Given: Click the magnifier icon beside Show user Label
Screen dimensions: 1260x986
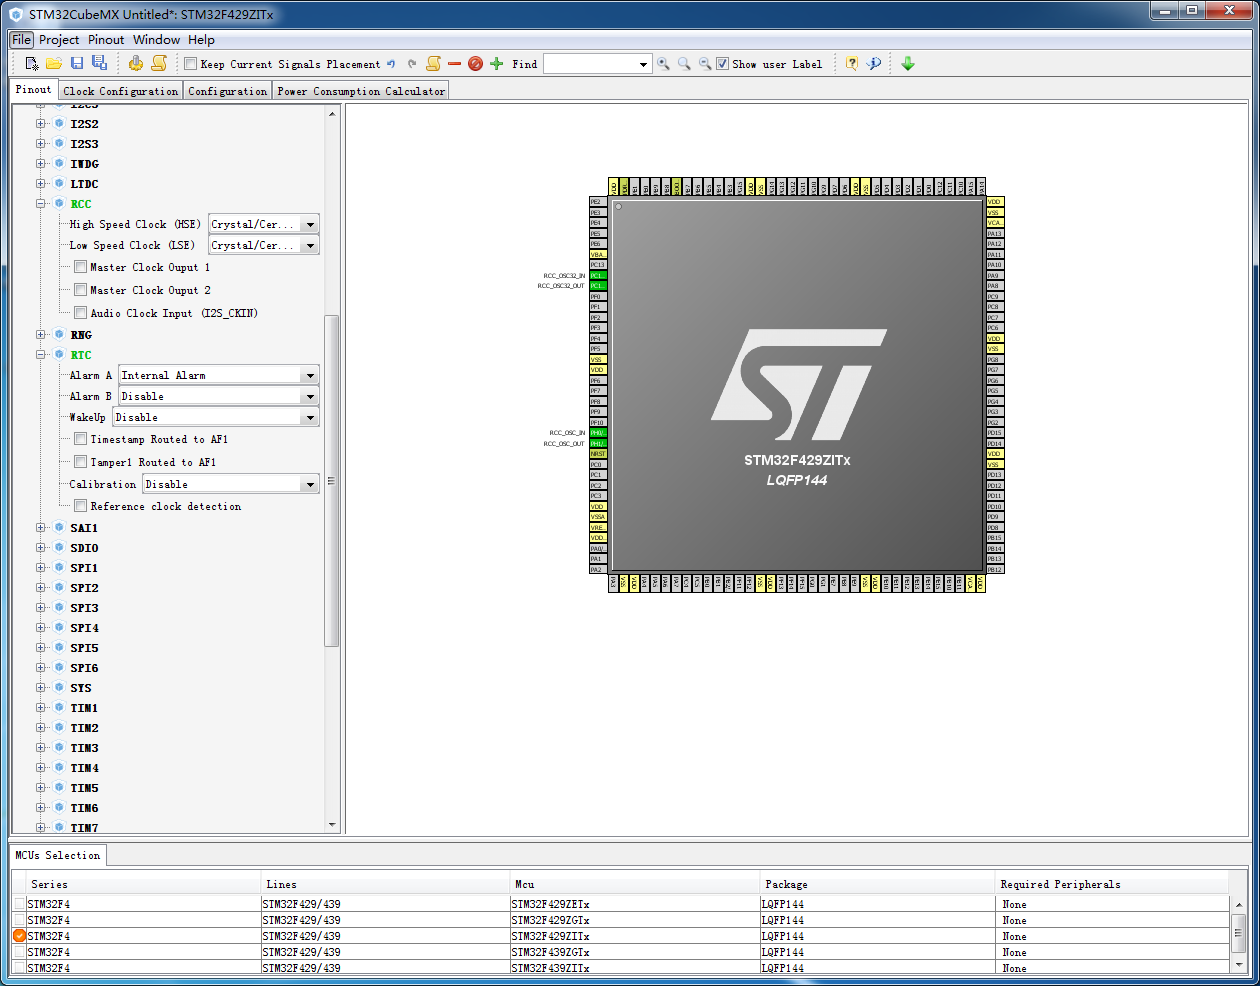Looking at the screenshot, I should (705, 64).
